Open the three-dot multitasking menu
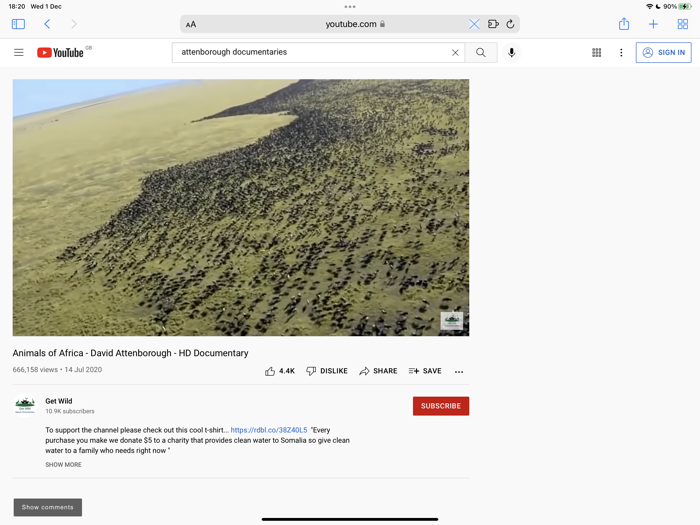Viewport: 700px width, 525px height. pyautogui.click(x=350, y=7)
